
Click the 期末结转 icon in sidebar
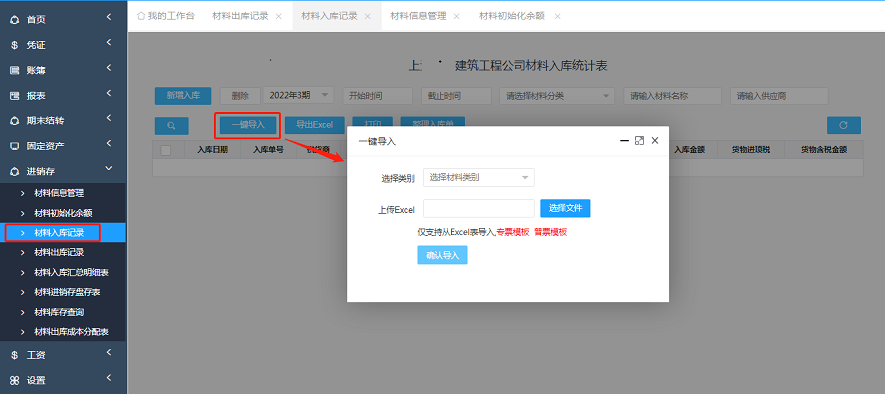pos(15,121)
